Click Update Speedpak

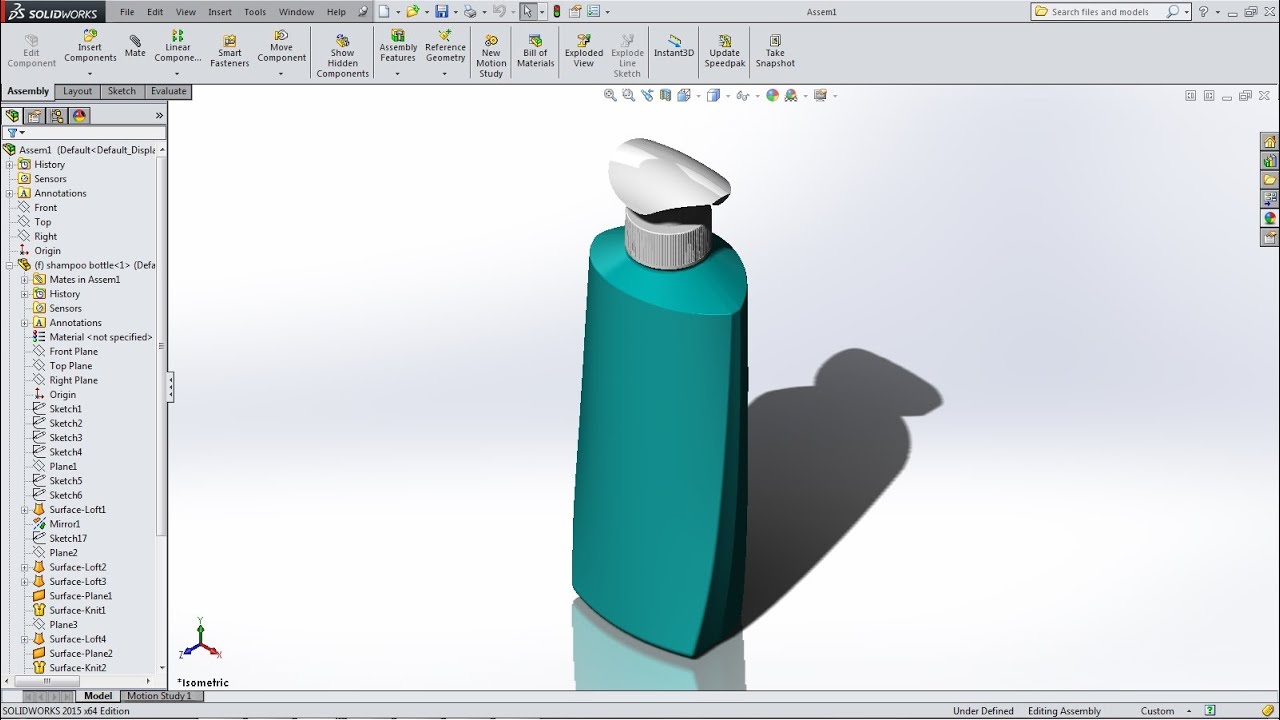point(724,51)
